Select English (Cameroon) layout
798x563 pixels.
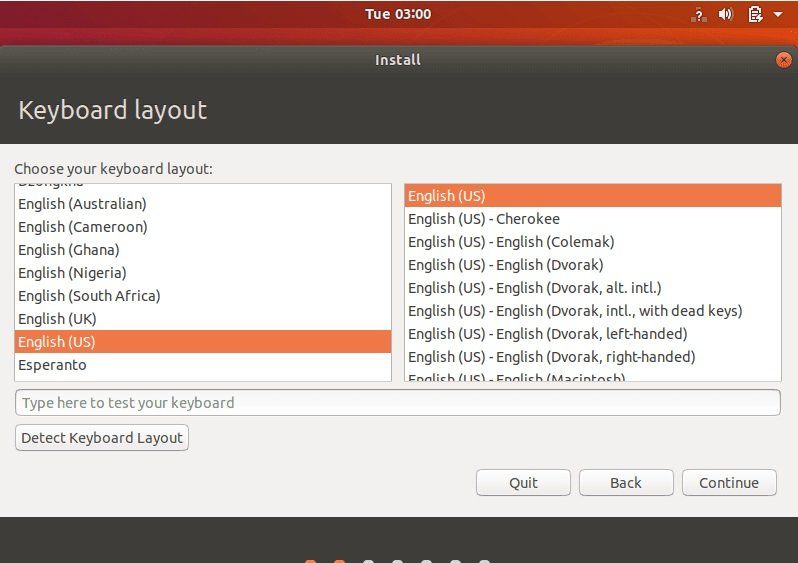click(203, 227)
